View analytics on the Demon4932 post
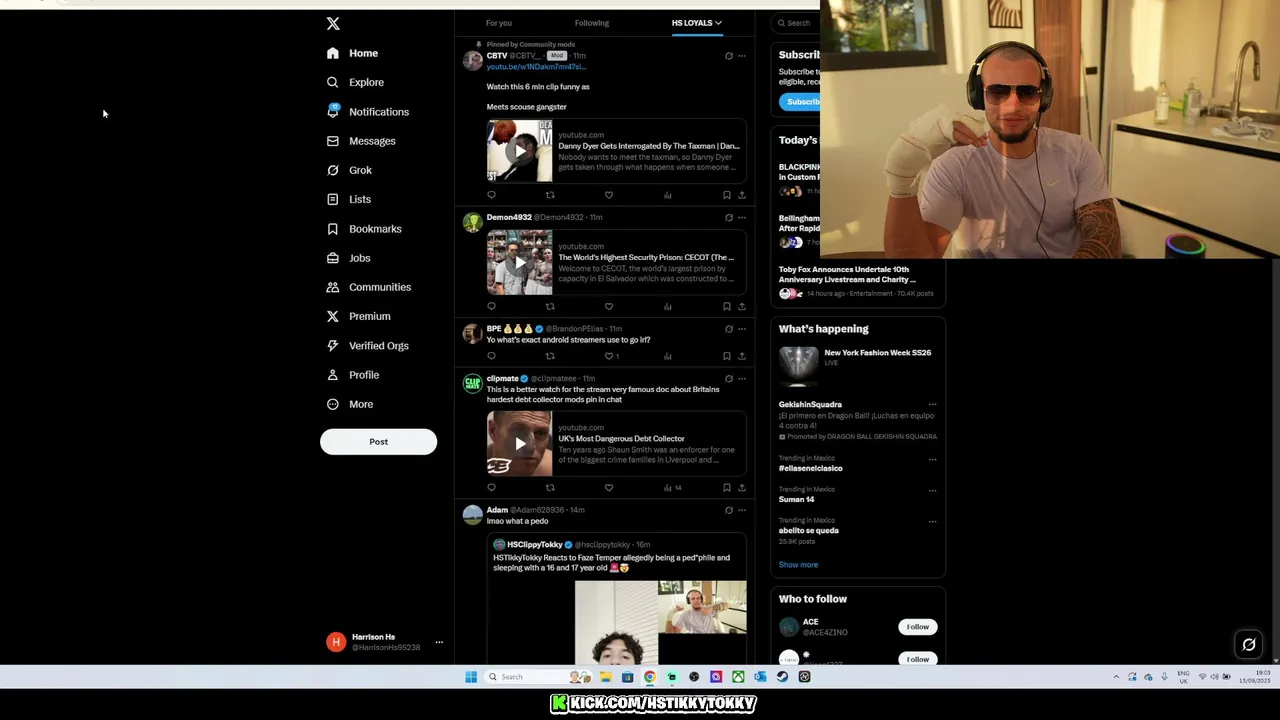1280x720 pixels. point(668,306)
